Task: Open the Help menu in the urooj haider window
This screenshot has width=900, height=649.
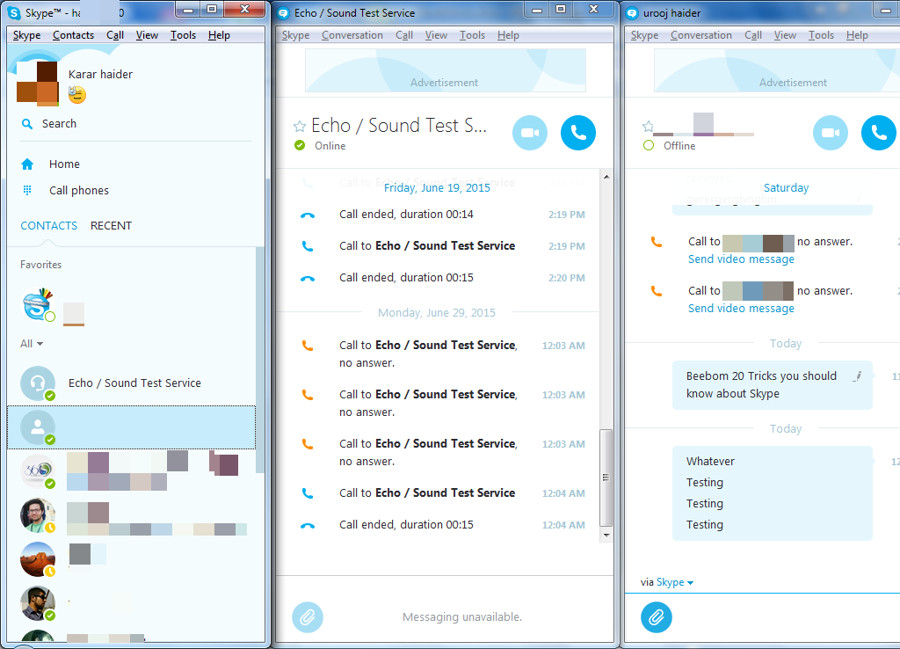Action: (857, 35)
